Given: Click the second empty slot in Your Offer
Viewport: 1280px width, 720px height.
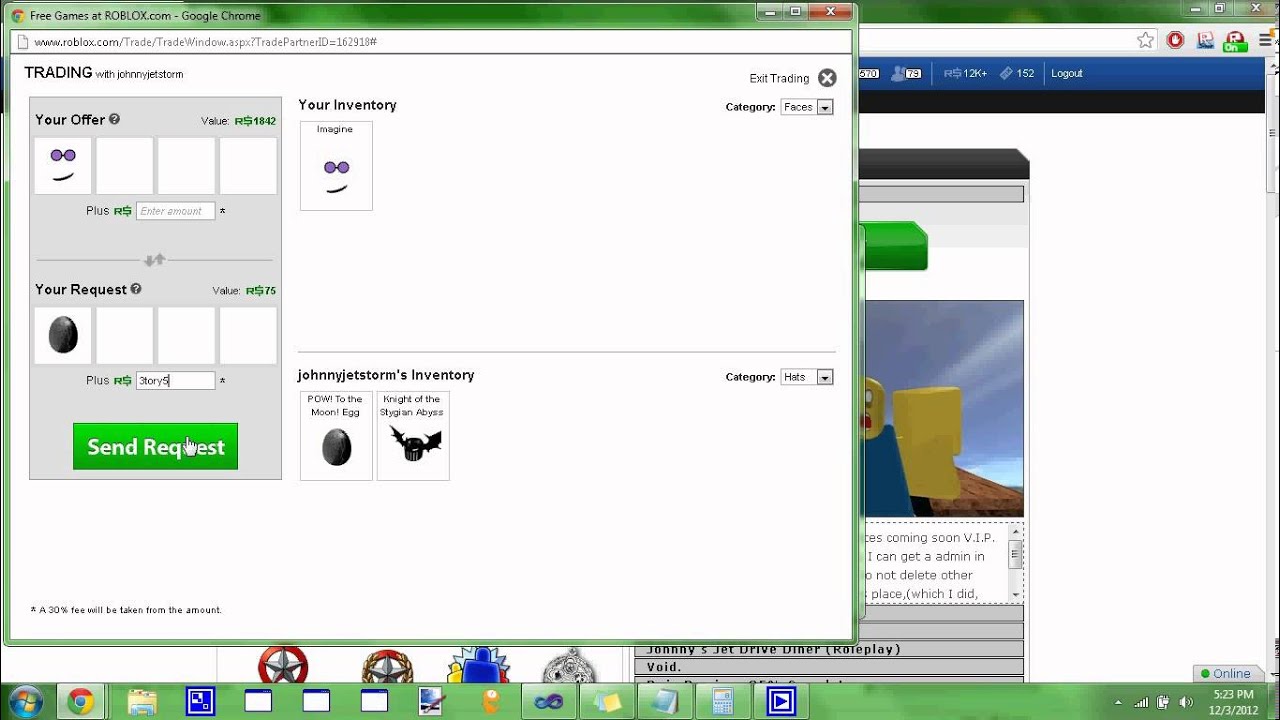Looking at the screenshot, I should pos(125,165).
